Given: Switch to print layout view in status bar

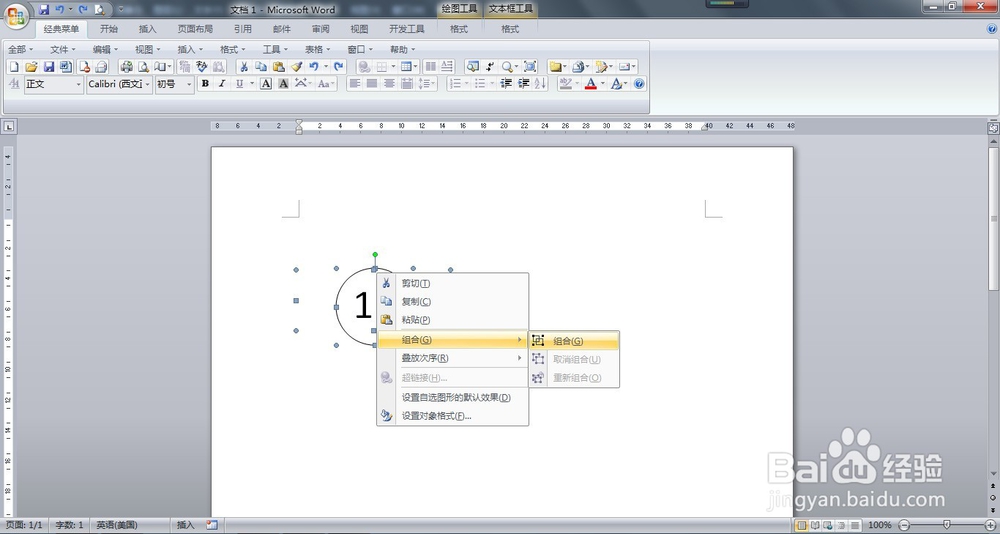Looking at the screenshot, I should (801, 525).
